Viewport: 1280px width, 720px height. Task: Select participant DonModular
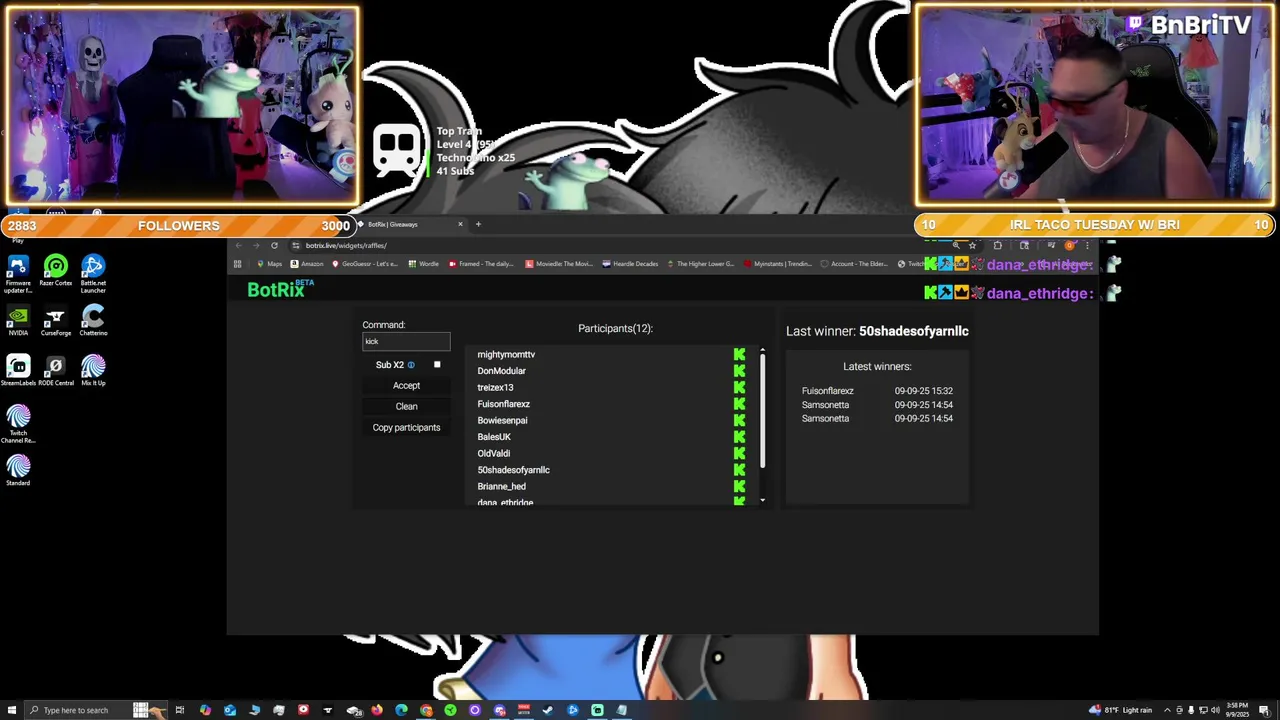pos(501,371)
